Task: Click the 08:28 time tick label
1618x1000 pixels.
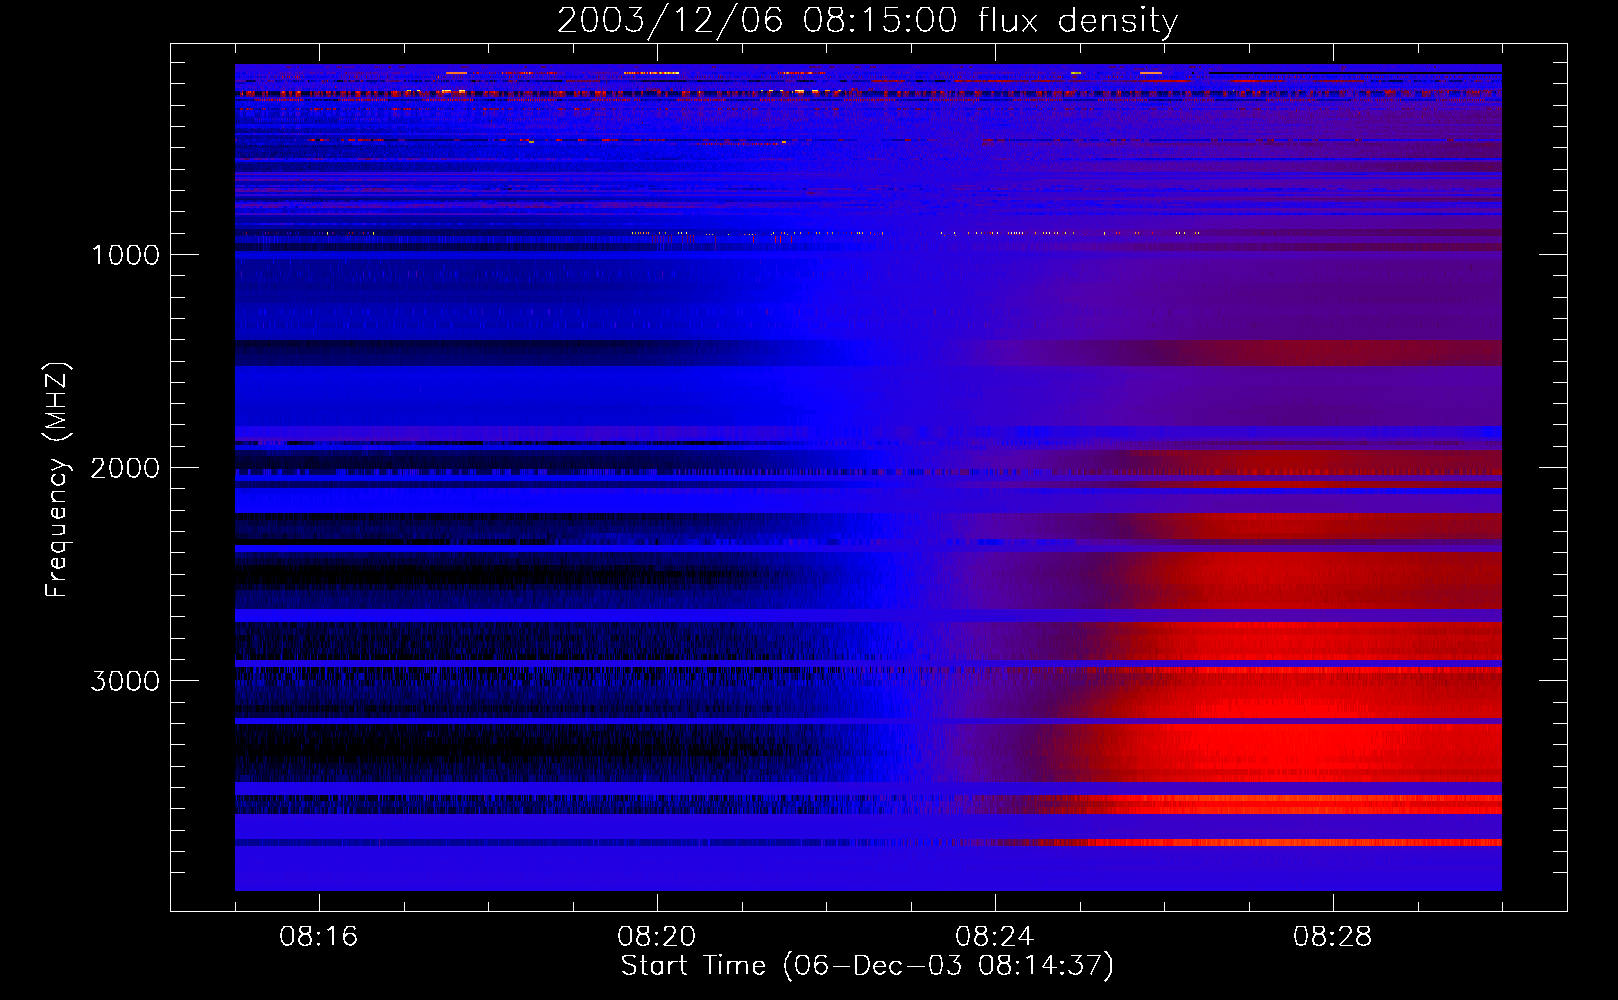Action: pos(1332,937)
